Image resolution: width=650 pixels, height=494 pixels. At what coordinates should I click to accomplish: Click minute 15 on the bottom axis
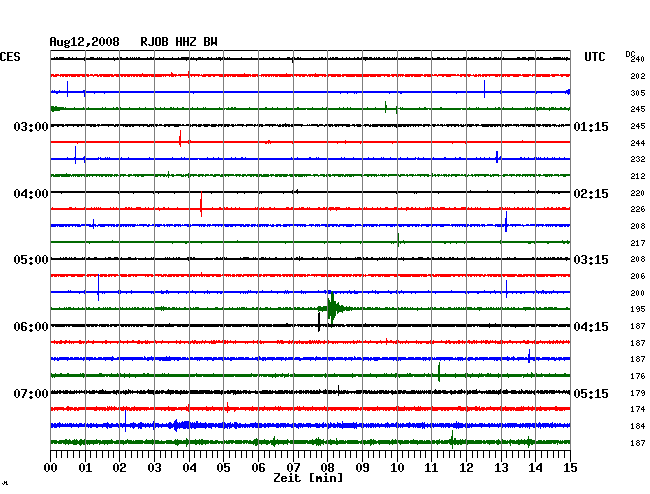pos(570,467)
